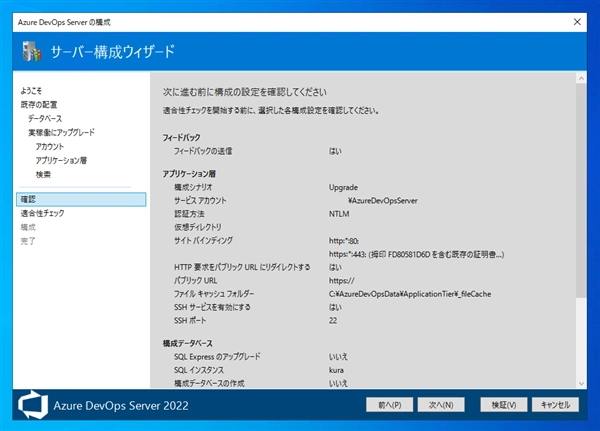Click the ファイル キャッシュ フォルダー label
The height and width of the screenshot is (431, 600).
(x=214, y=294)
